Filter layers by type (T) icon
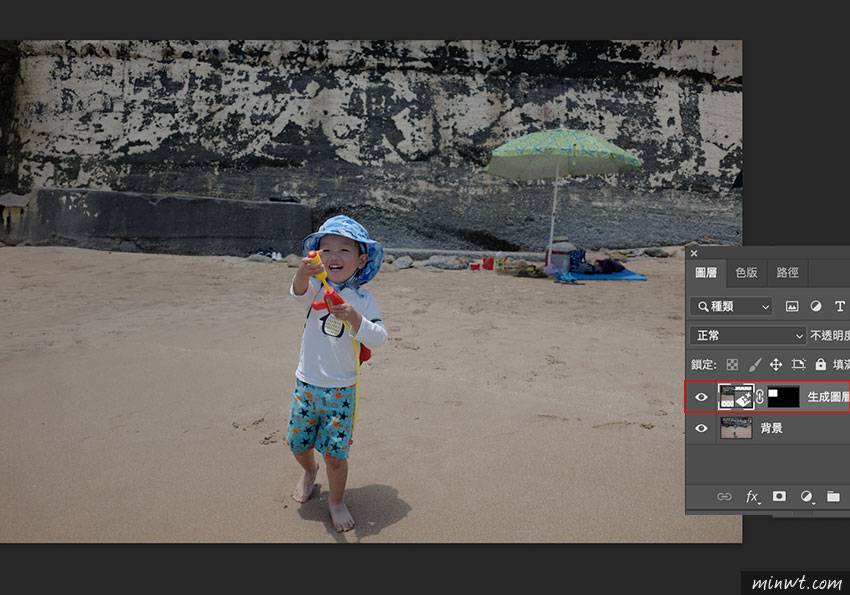This screenshot has height=595, width=850. tap(839, 306)
